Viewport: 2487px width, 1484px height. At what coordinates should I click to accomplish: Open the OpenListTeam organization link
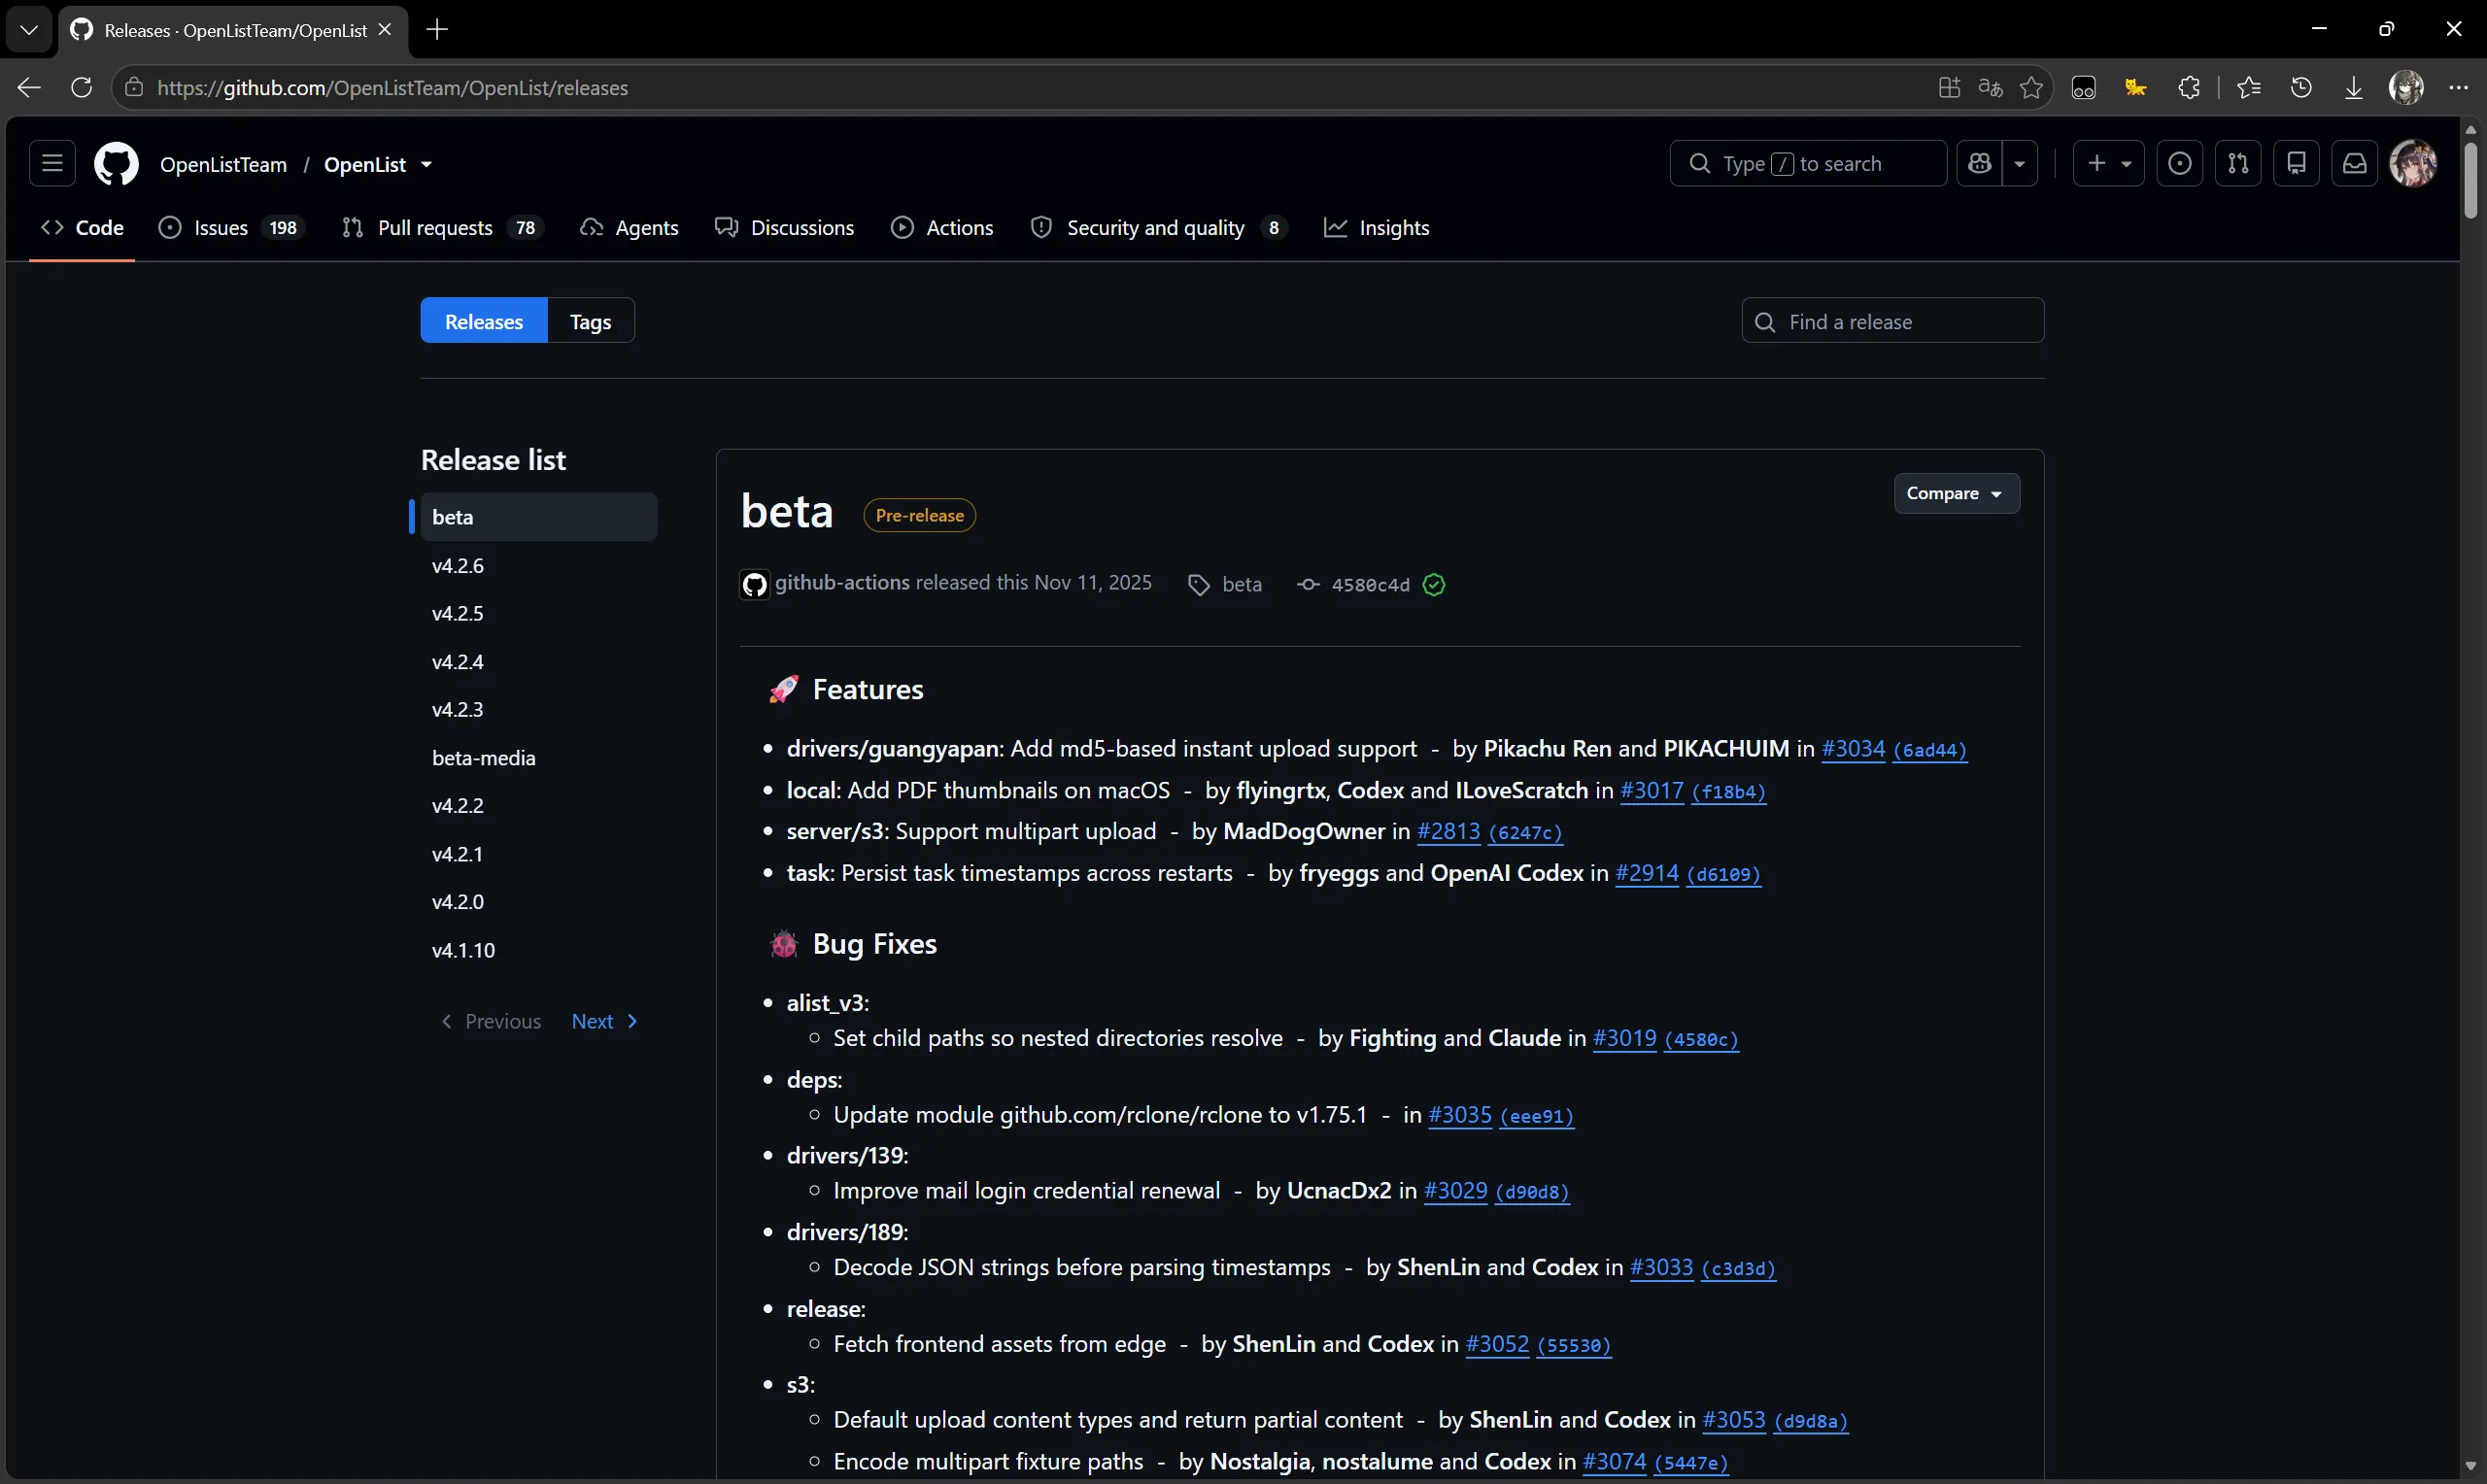[223, 164]
